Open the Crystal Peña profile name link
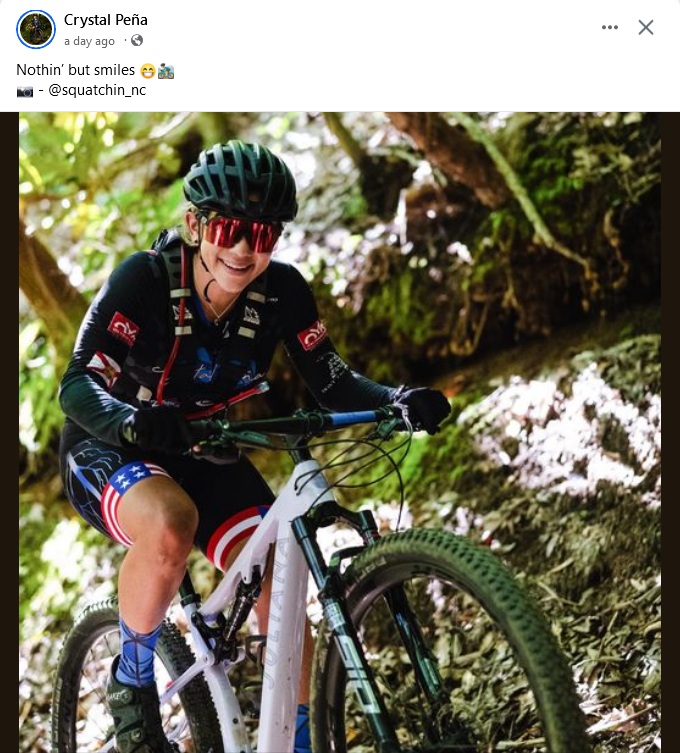Viewport: 680px width, 753px height. coord(106,20)
